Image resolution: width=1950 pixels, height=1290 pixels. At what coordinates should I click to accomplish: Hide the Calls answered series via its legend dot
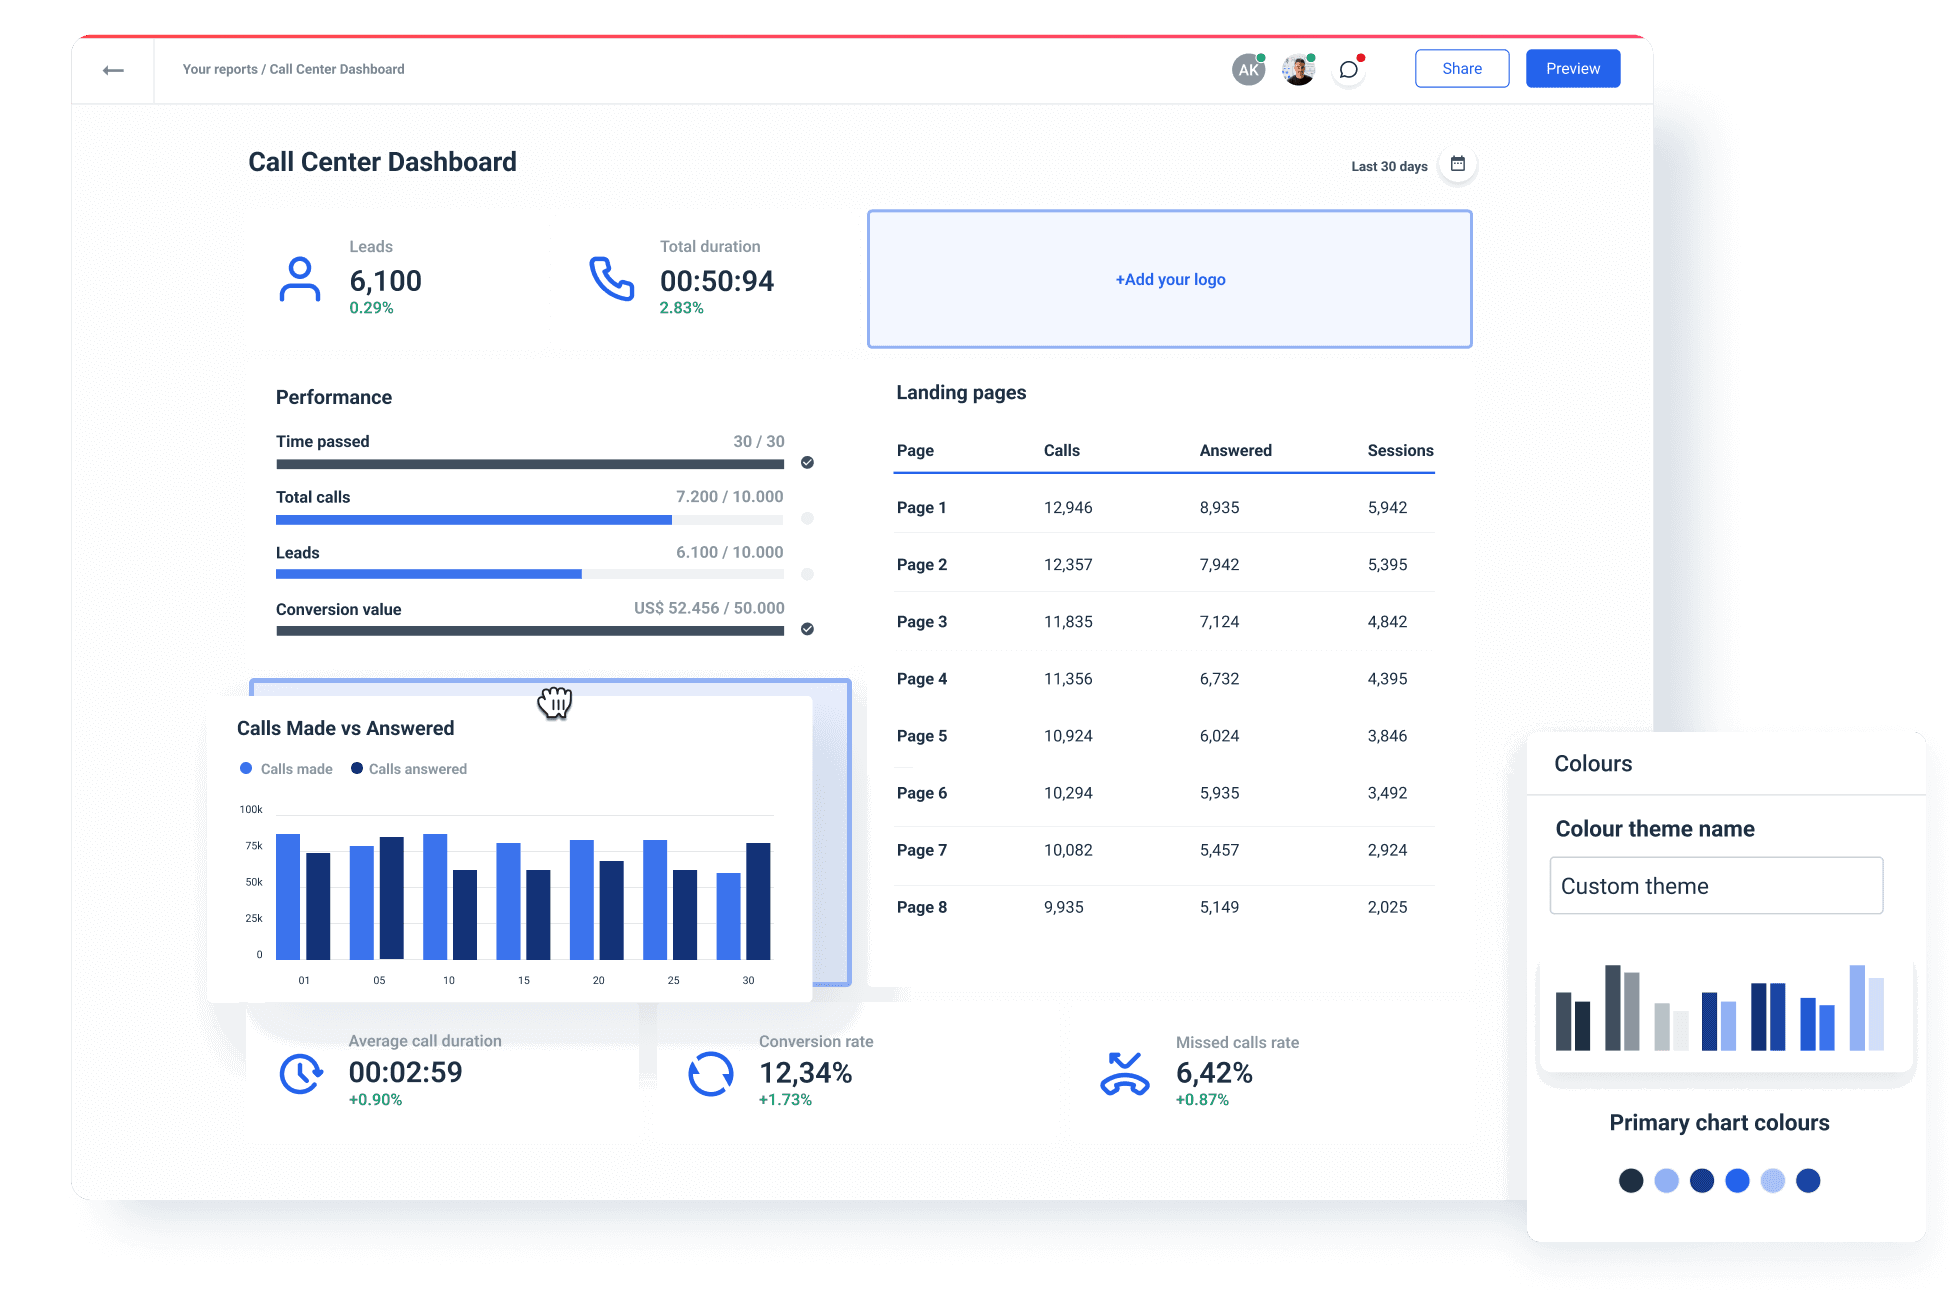click(x=357, y=768)
